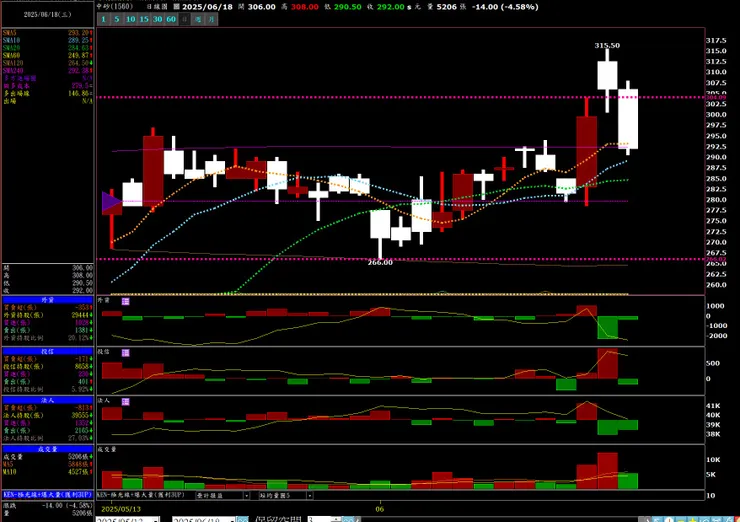The width and height of the screenshot is (740, 522).
Task: Click the SMA10 value 289.25
Action: tap(79, 41)
